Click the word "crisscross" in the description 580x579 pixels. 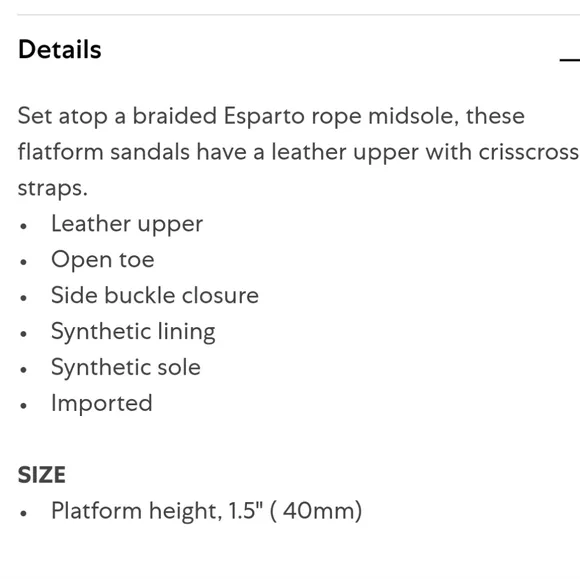529,152
